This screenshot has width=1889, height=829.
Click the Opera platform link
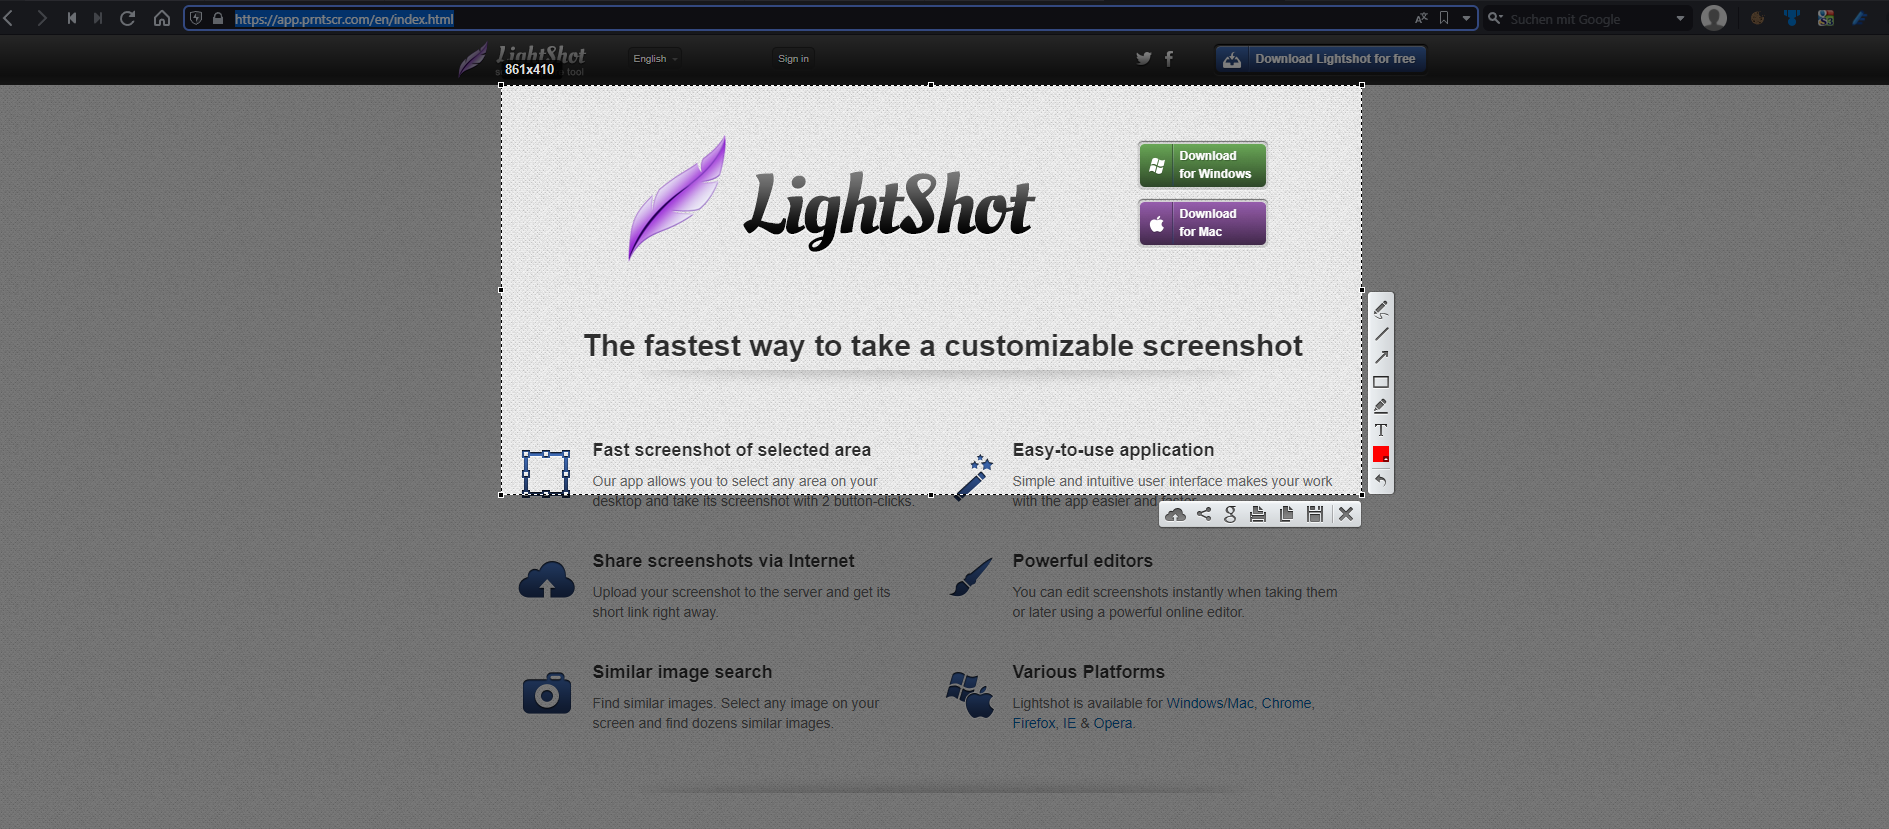point(1113,723)
